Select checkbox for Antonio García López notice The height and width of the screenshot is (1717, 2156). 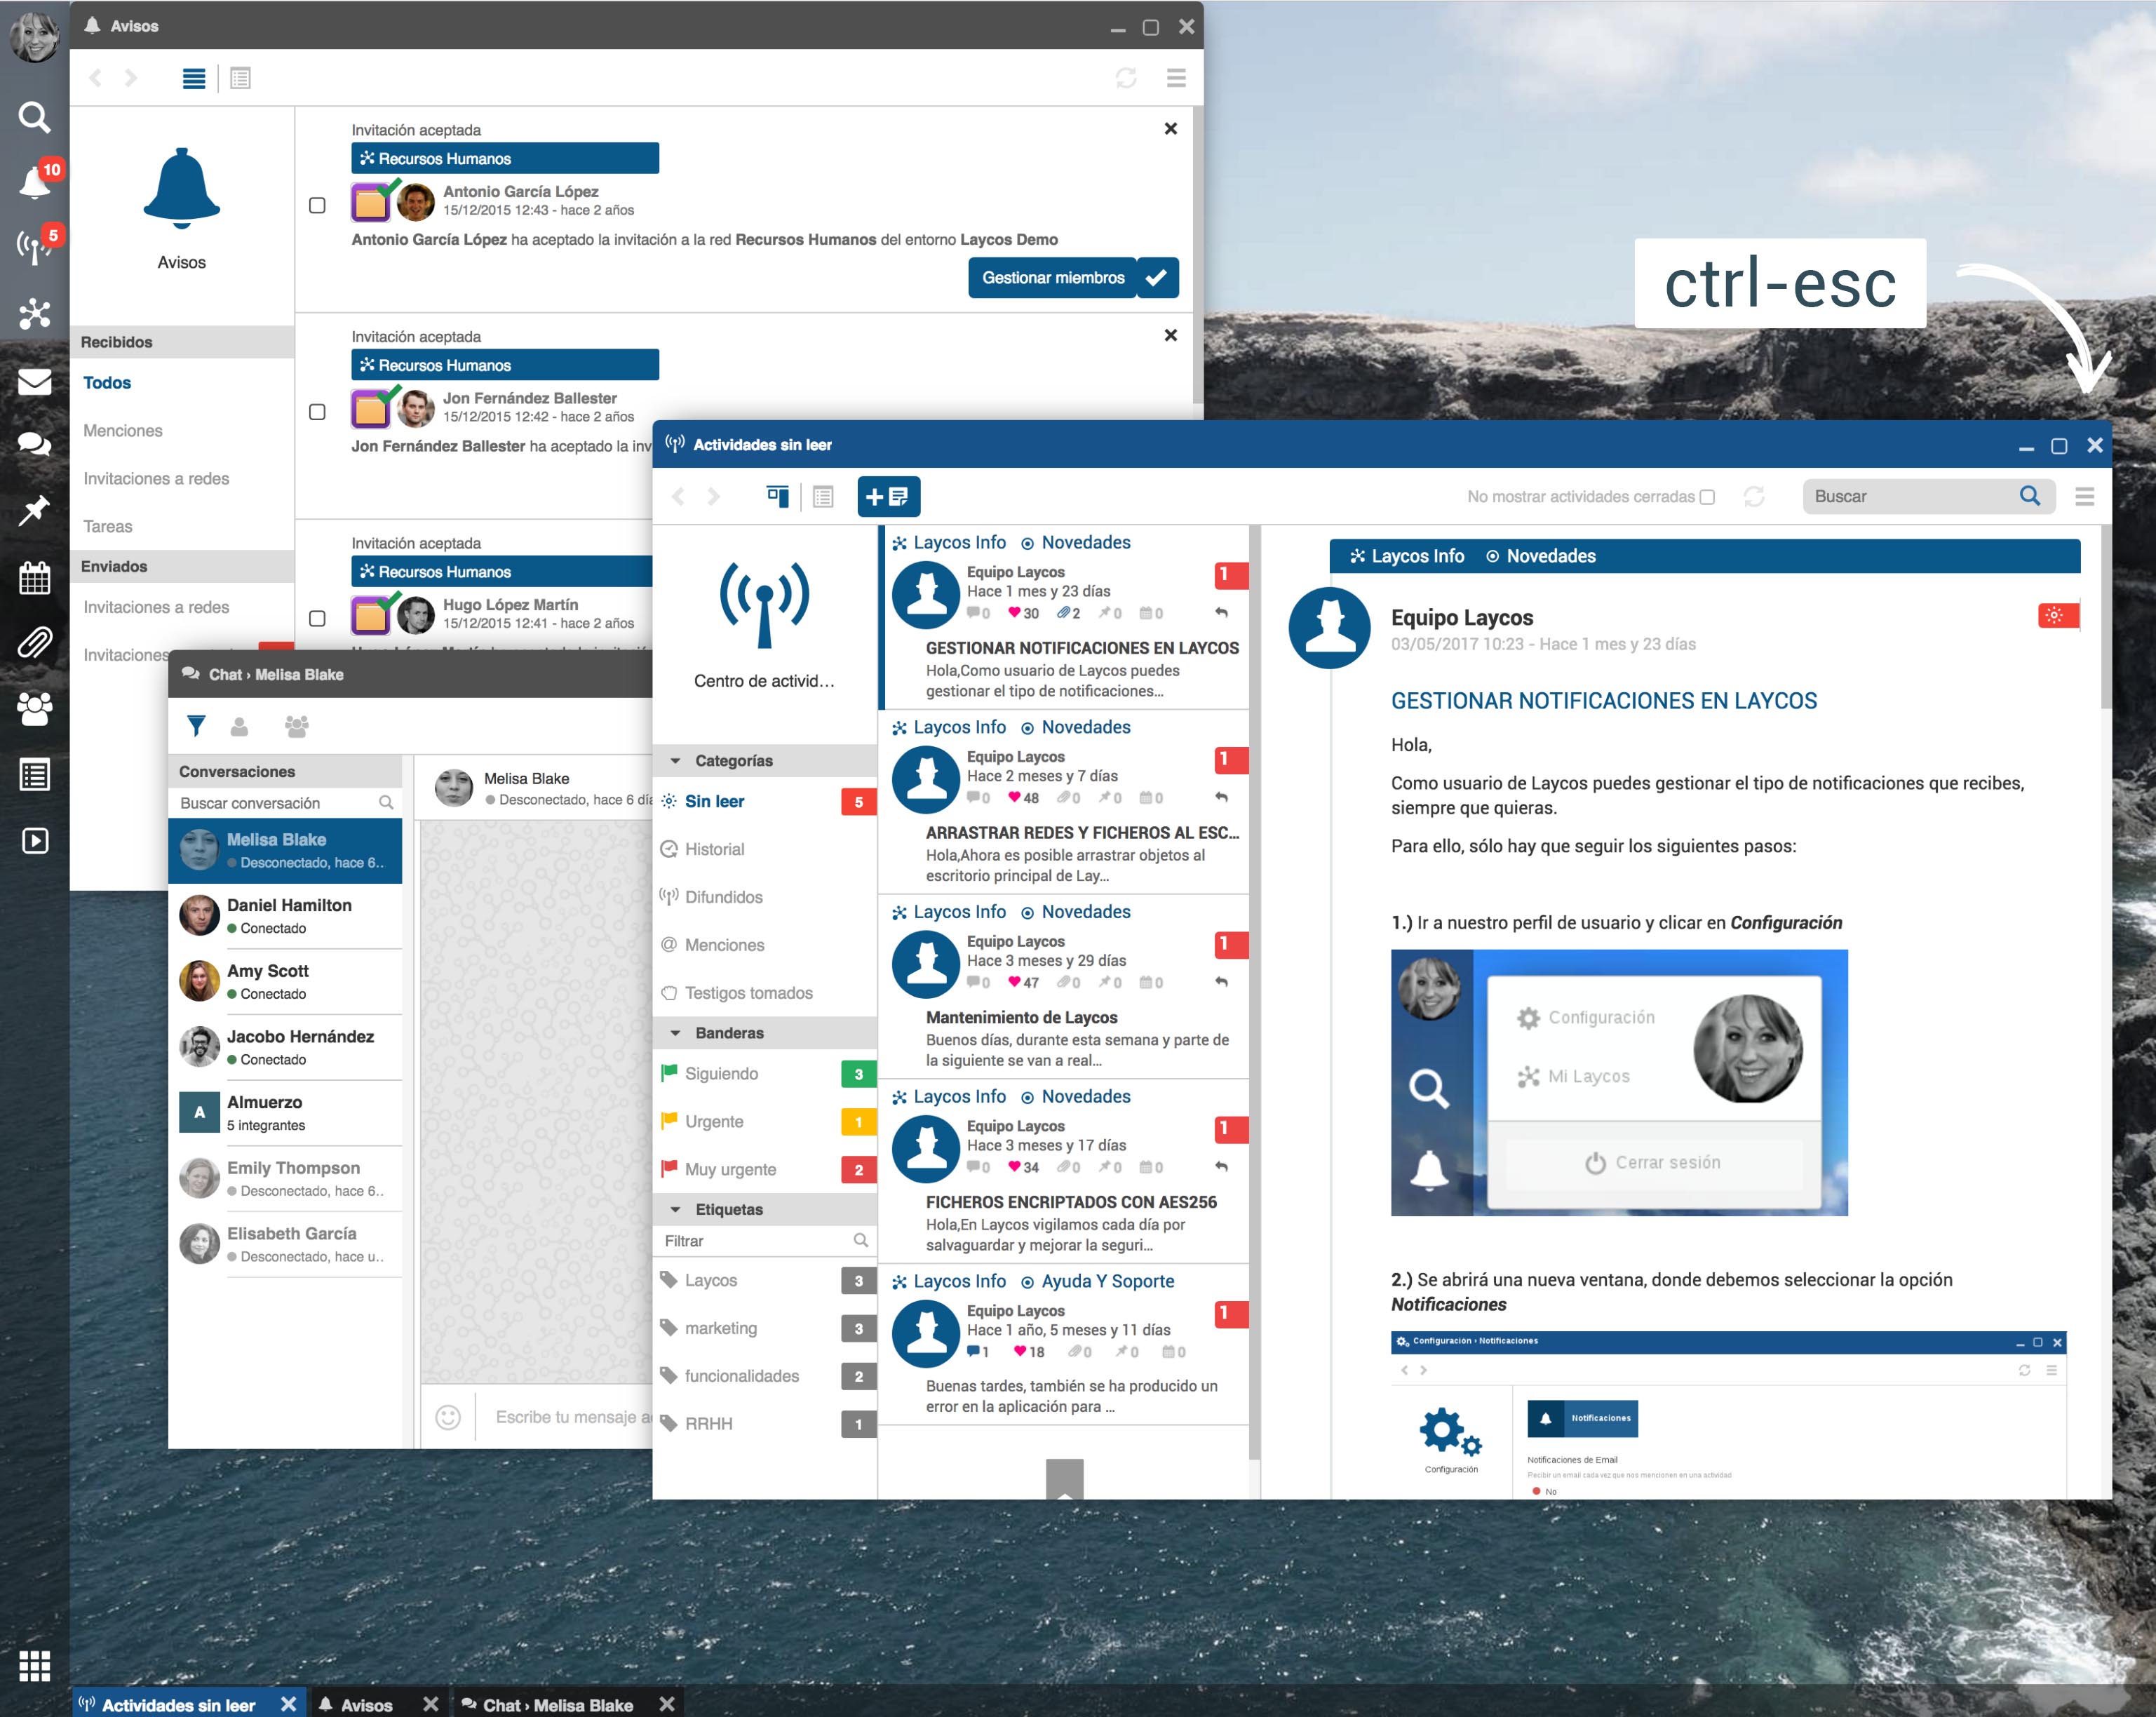pyautogui.click(x=317, y=205)
